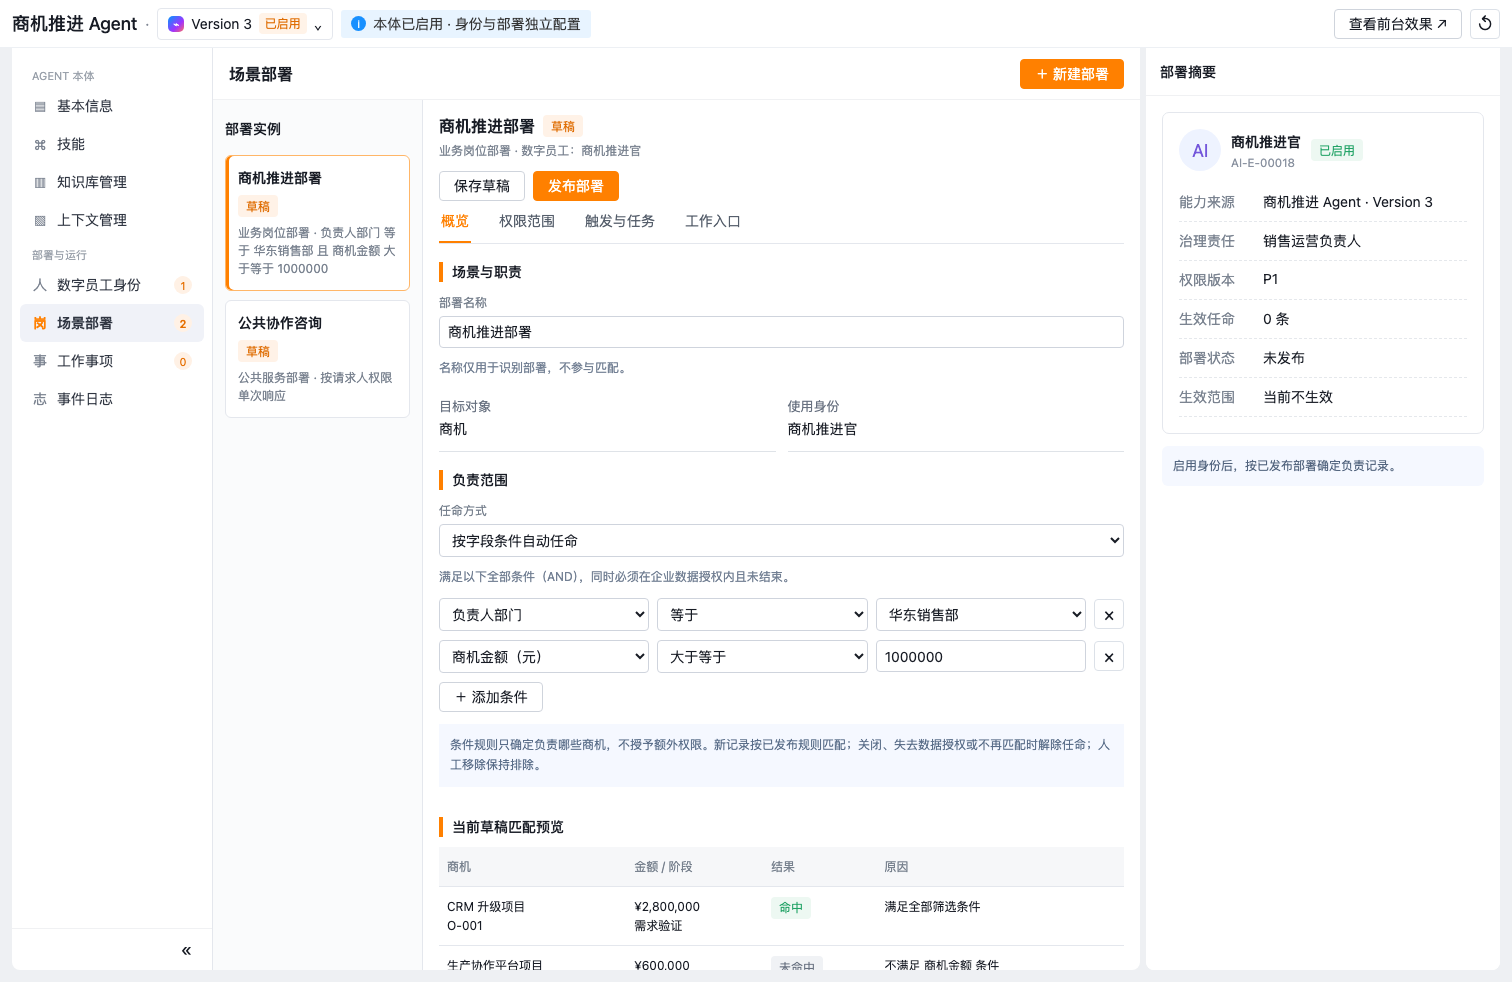Image resolution: width=1512 pixels, height=982 pixels.
Task: Click the 事件日志 sidebar icon
Action: click(x=40, y=399)
